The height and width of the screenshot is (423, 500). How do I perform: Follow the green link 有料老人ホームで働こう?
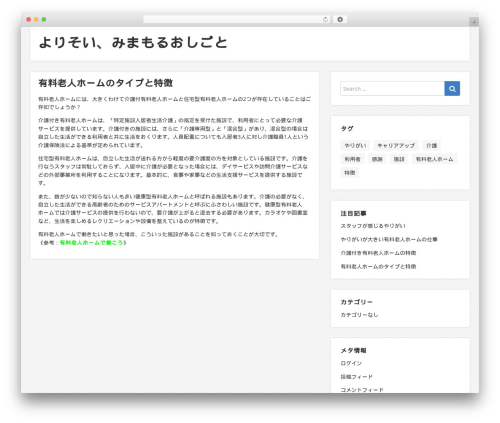pos(91,243)
